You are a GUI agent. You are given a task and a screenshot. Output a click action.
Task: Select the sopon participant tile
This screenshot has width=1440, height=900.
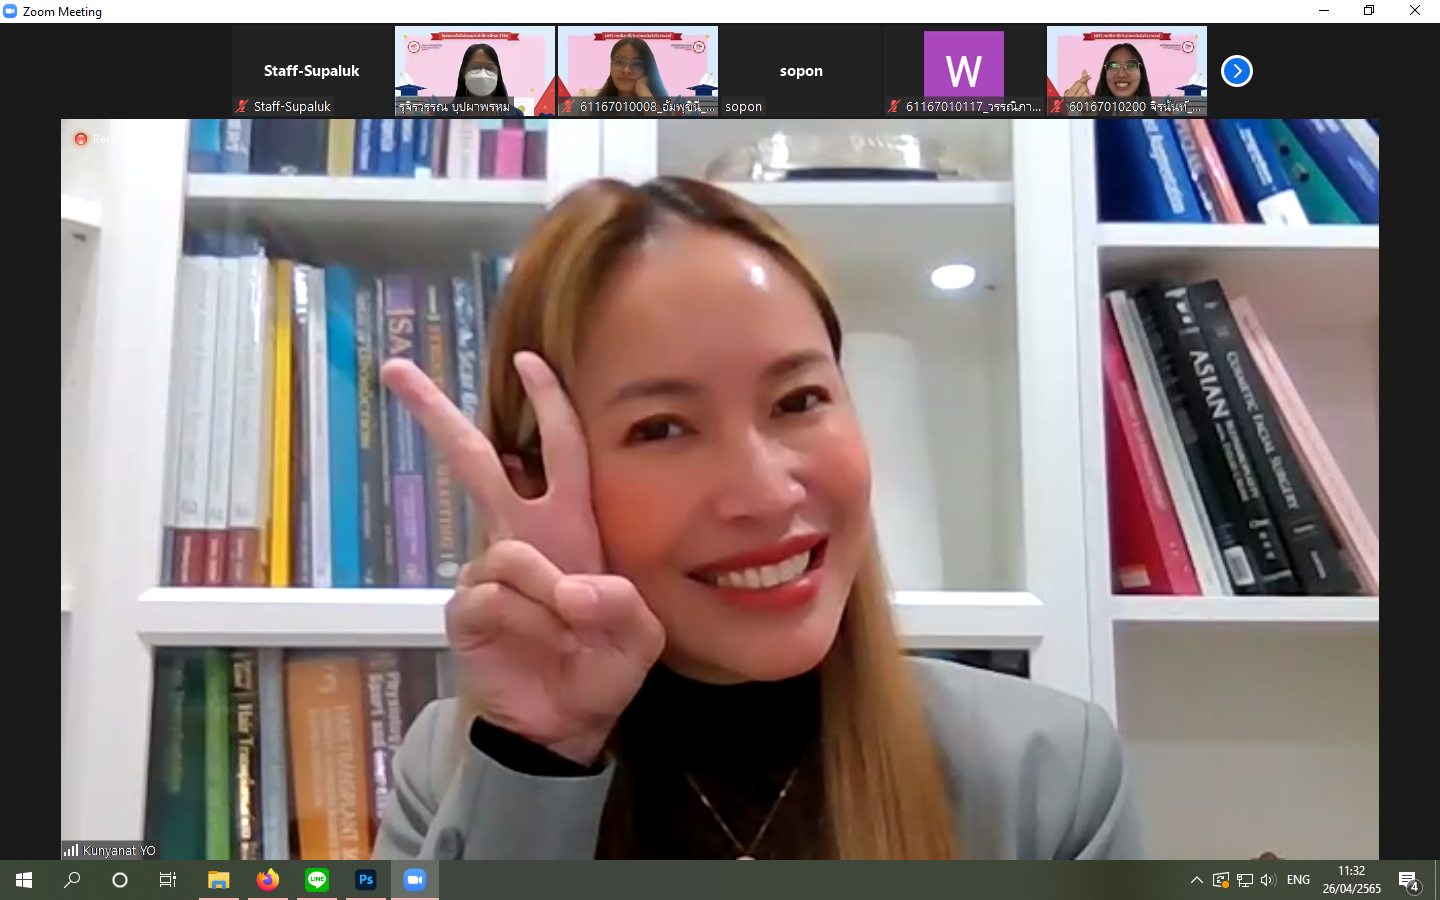(801, 71)
